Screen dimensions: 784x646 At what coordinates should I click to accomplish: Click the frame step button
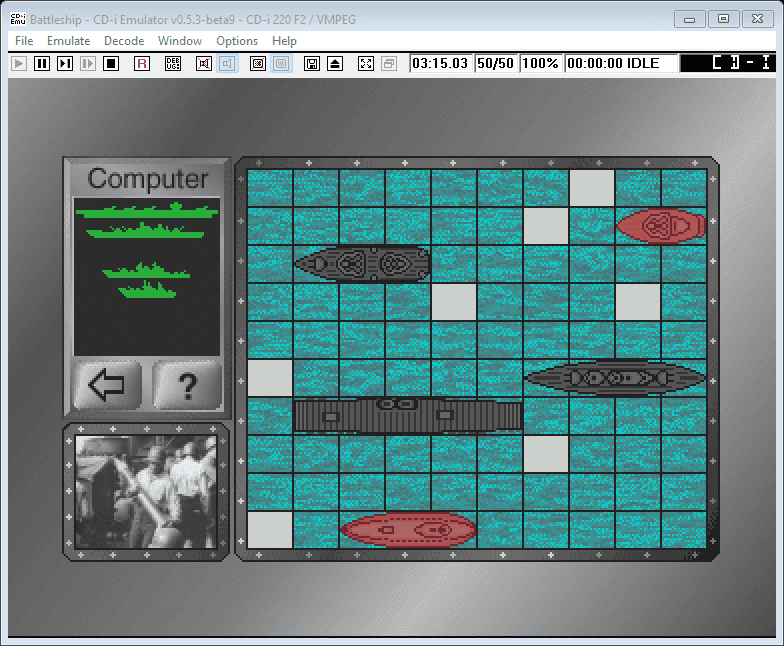click(x=65, y=63)
